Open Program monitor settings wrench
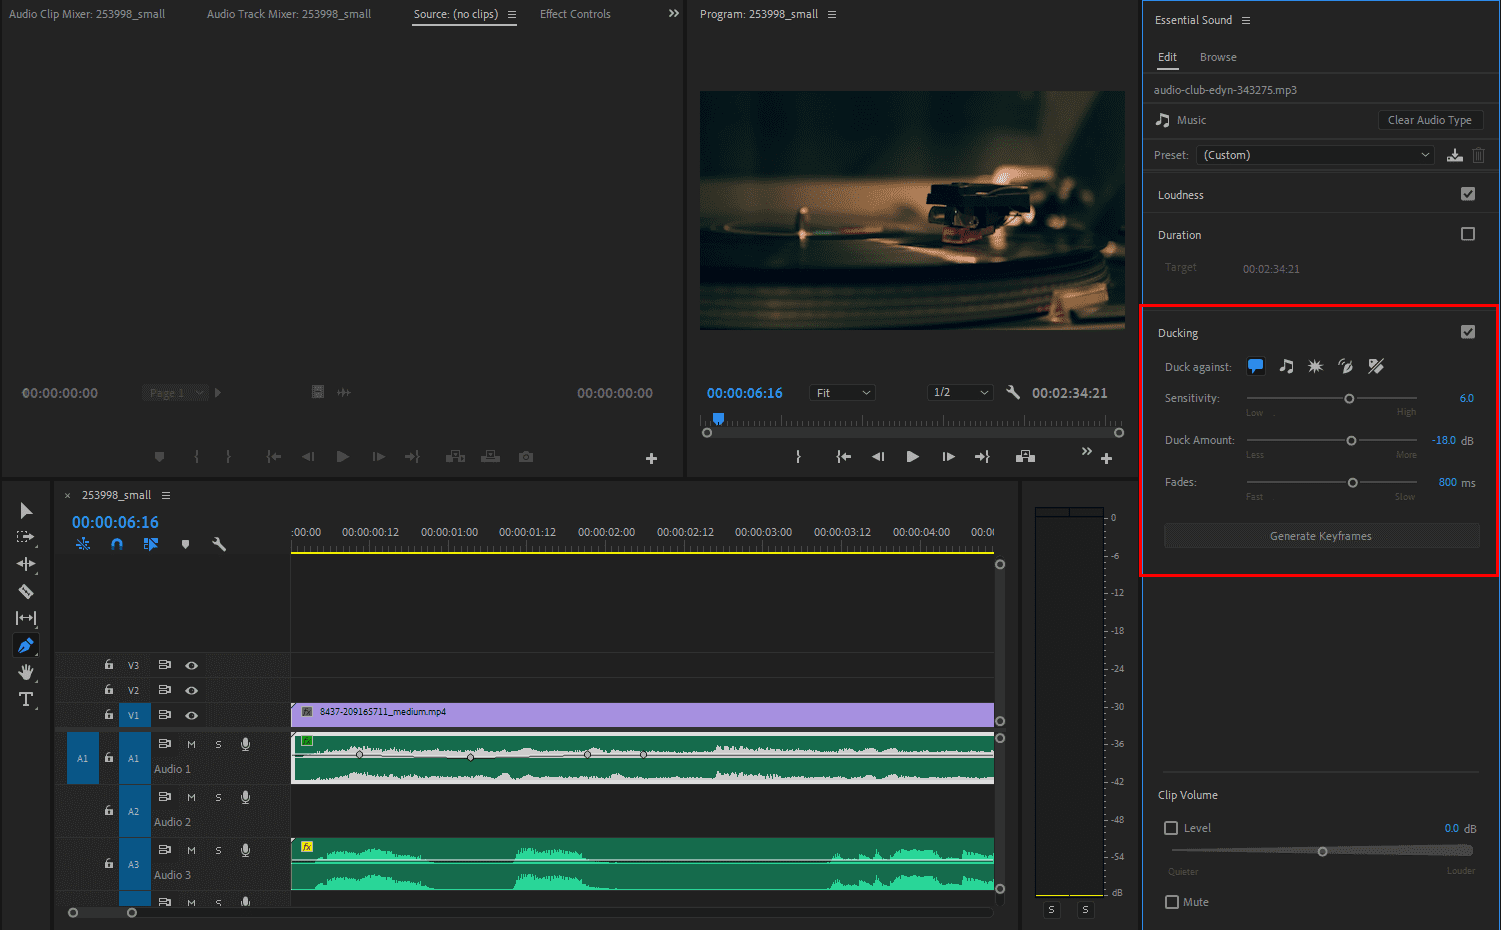 click(x=1013, y=392)
